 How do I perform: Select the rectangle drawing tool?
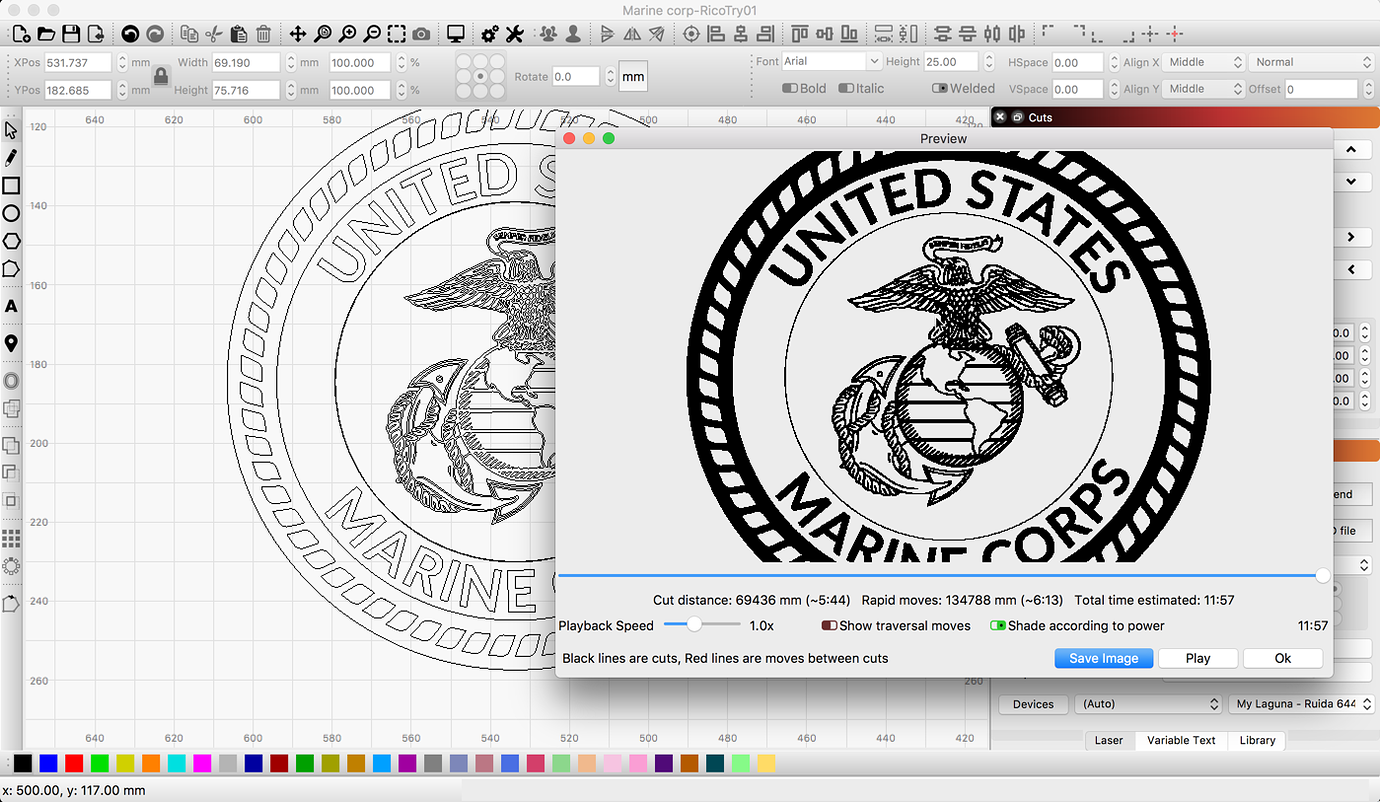coord(11,186)
